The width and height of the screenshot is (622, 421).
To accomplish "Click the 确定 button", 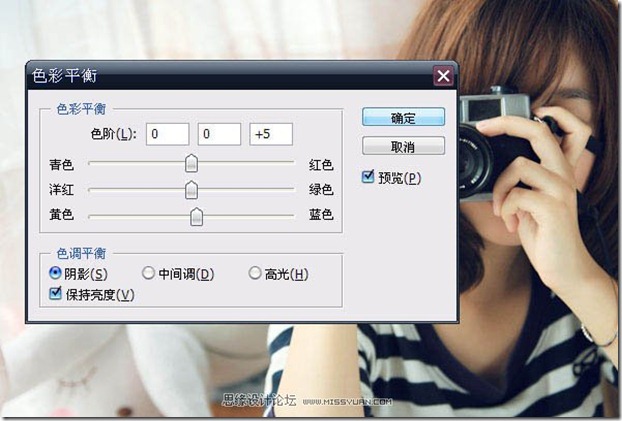I will (403, 117).
